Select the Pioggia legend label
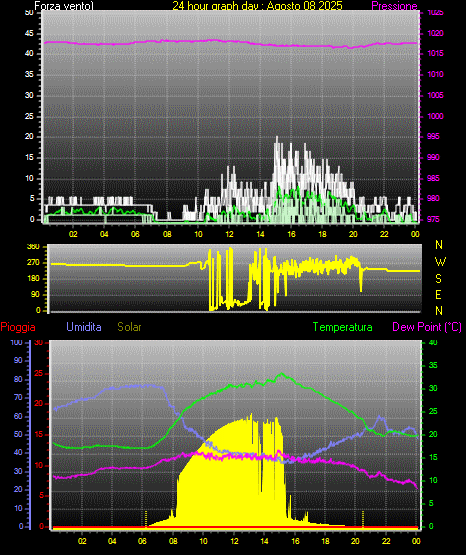 click(x=18, y=327)
